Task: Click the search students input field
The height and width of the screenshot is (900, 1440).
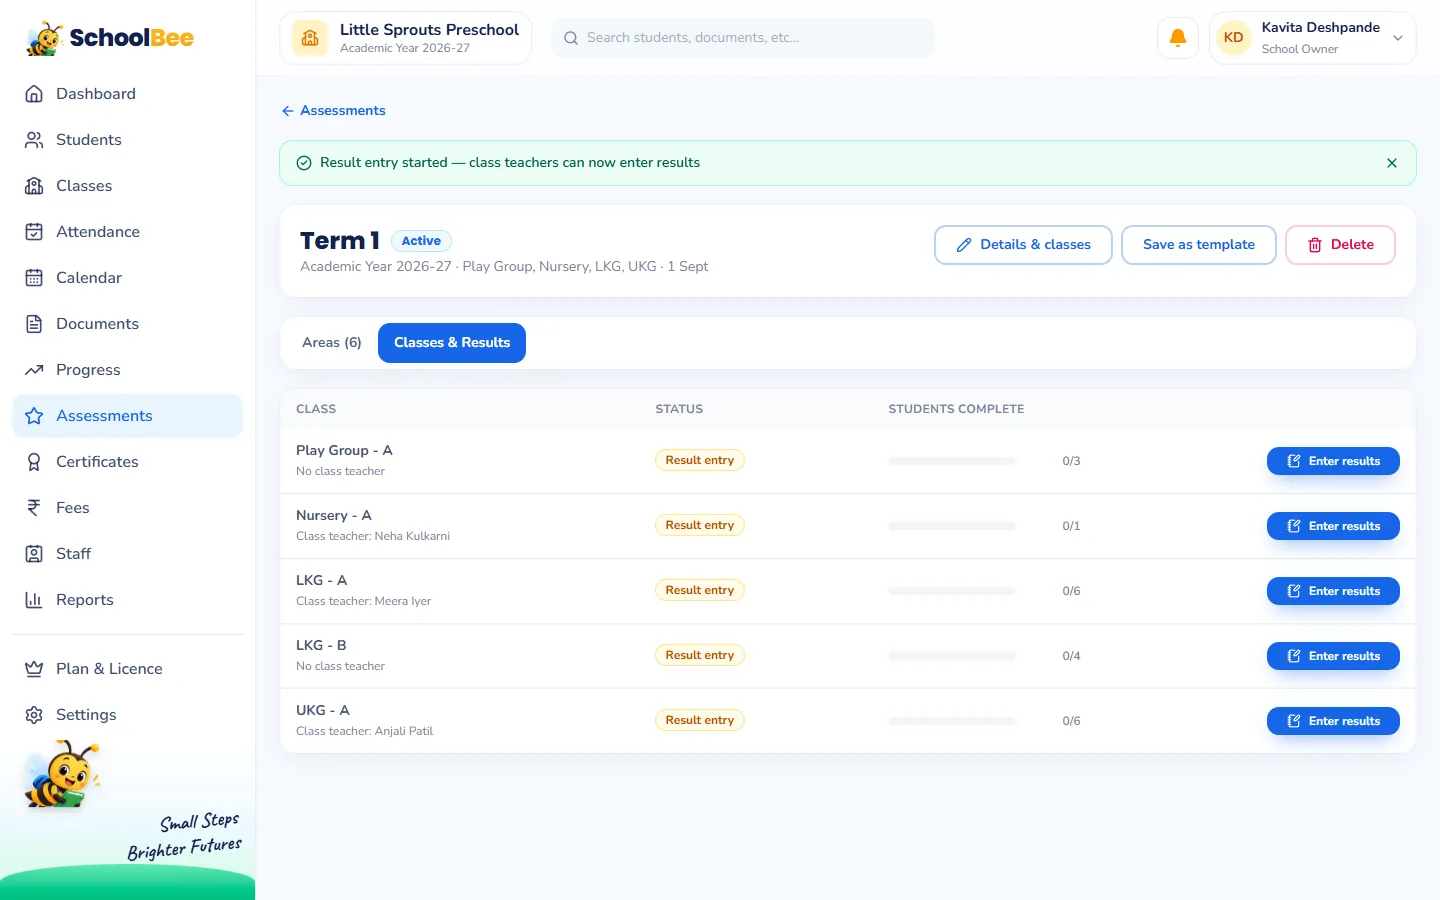Action: [x=743, y=38]
